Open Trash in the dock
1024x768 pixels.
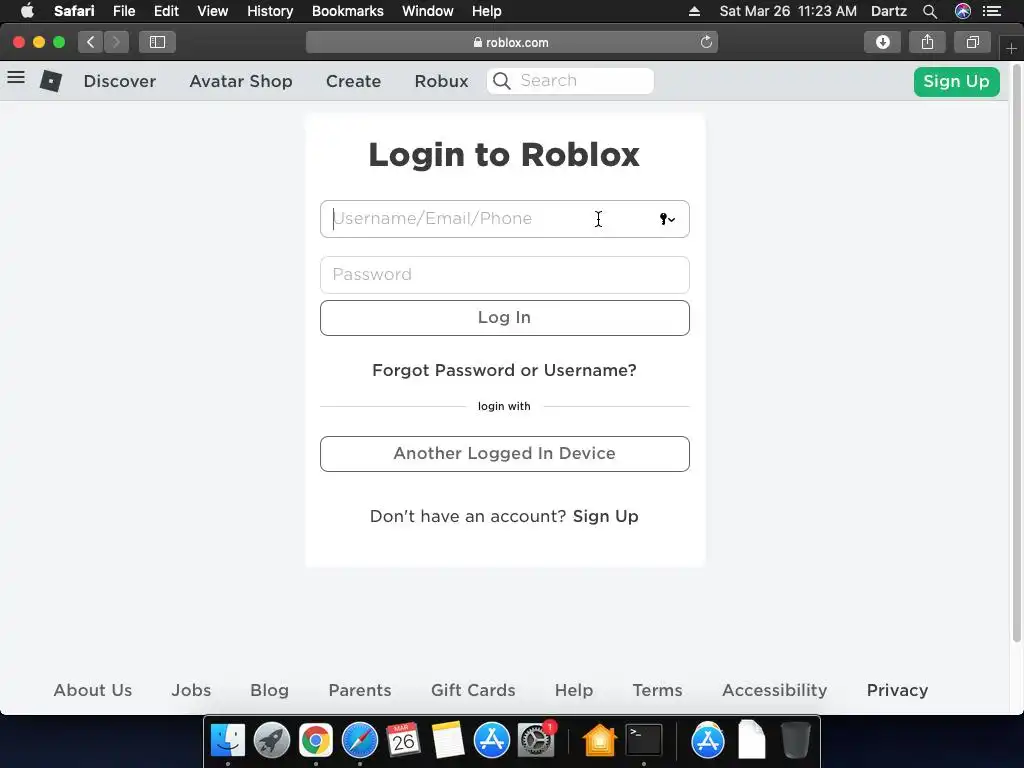tap(795, 741)
